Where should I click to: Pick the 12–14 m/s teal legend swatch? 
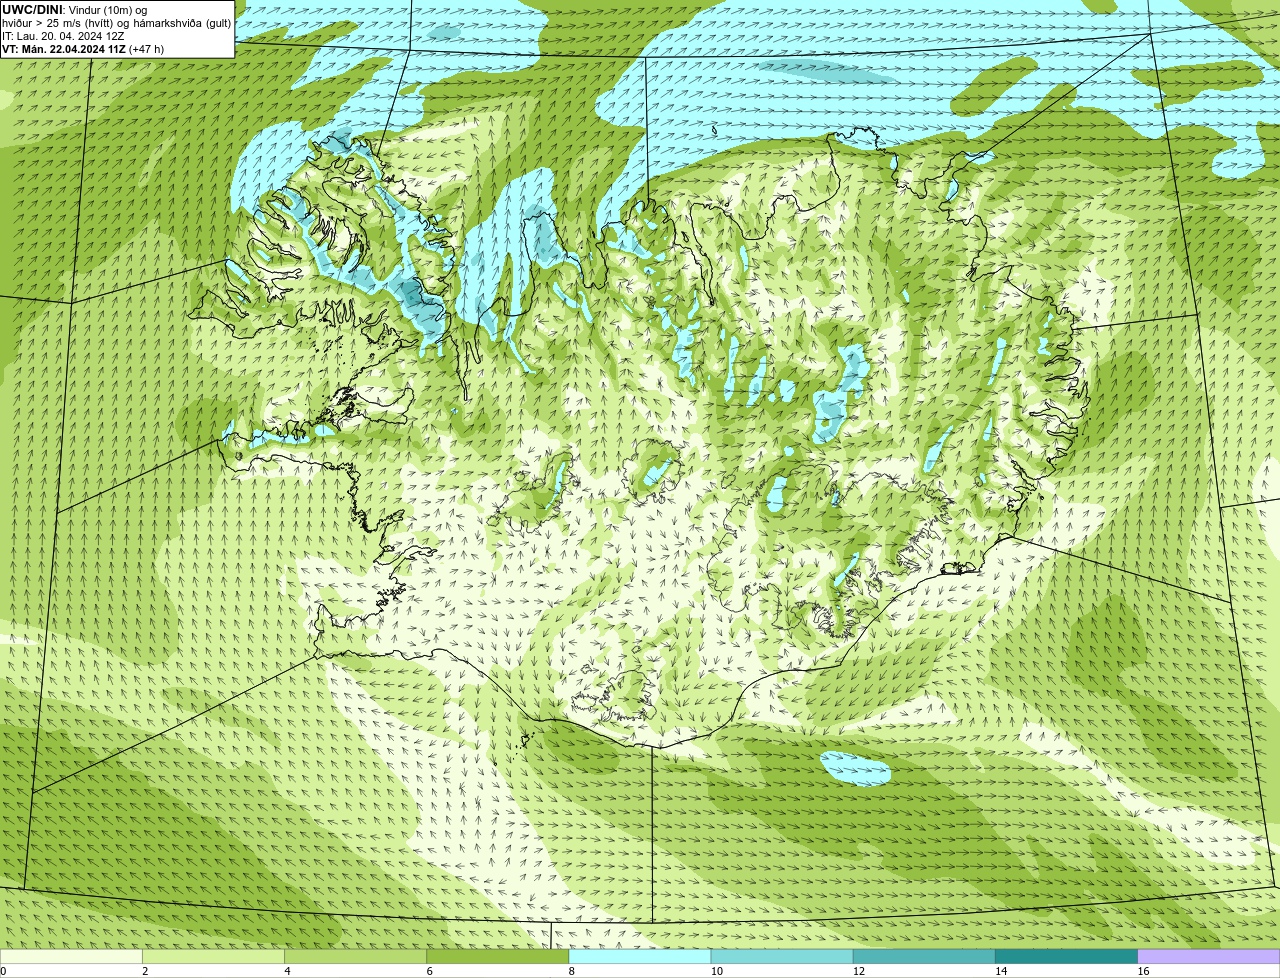(x=924, y=957)
